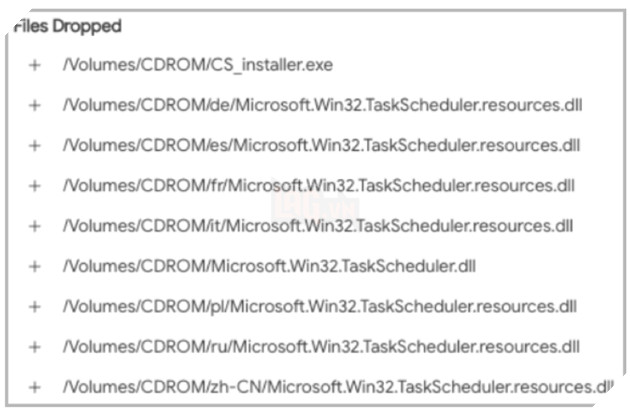630x410 pixels.
Task: Expand the CS_installer.exe entry plus icon
Action: point(35,65)
